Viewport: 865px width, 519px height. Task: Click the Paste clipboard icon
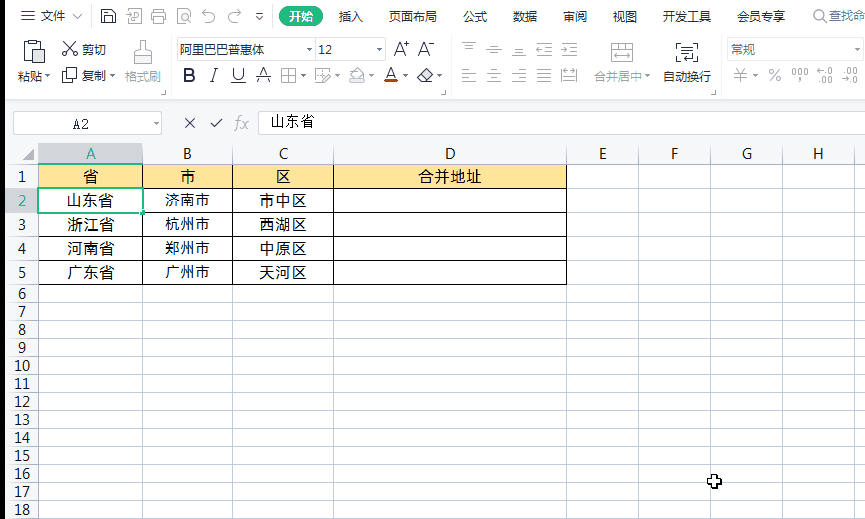[x=34, y=52]
